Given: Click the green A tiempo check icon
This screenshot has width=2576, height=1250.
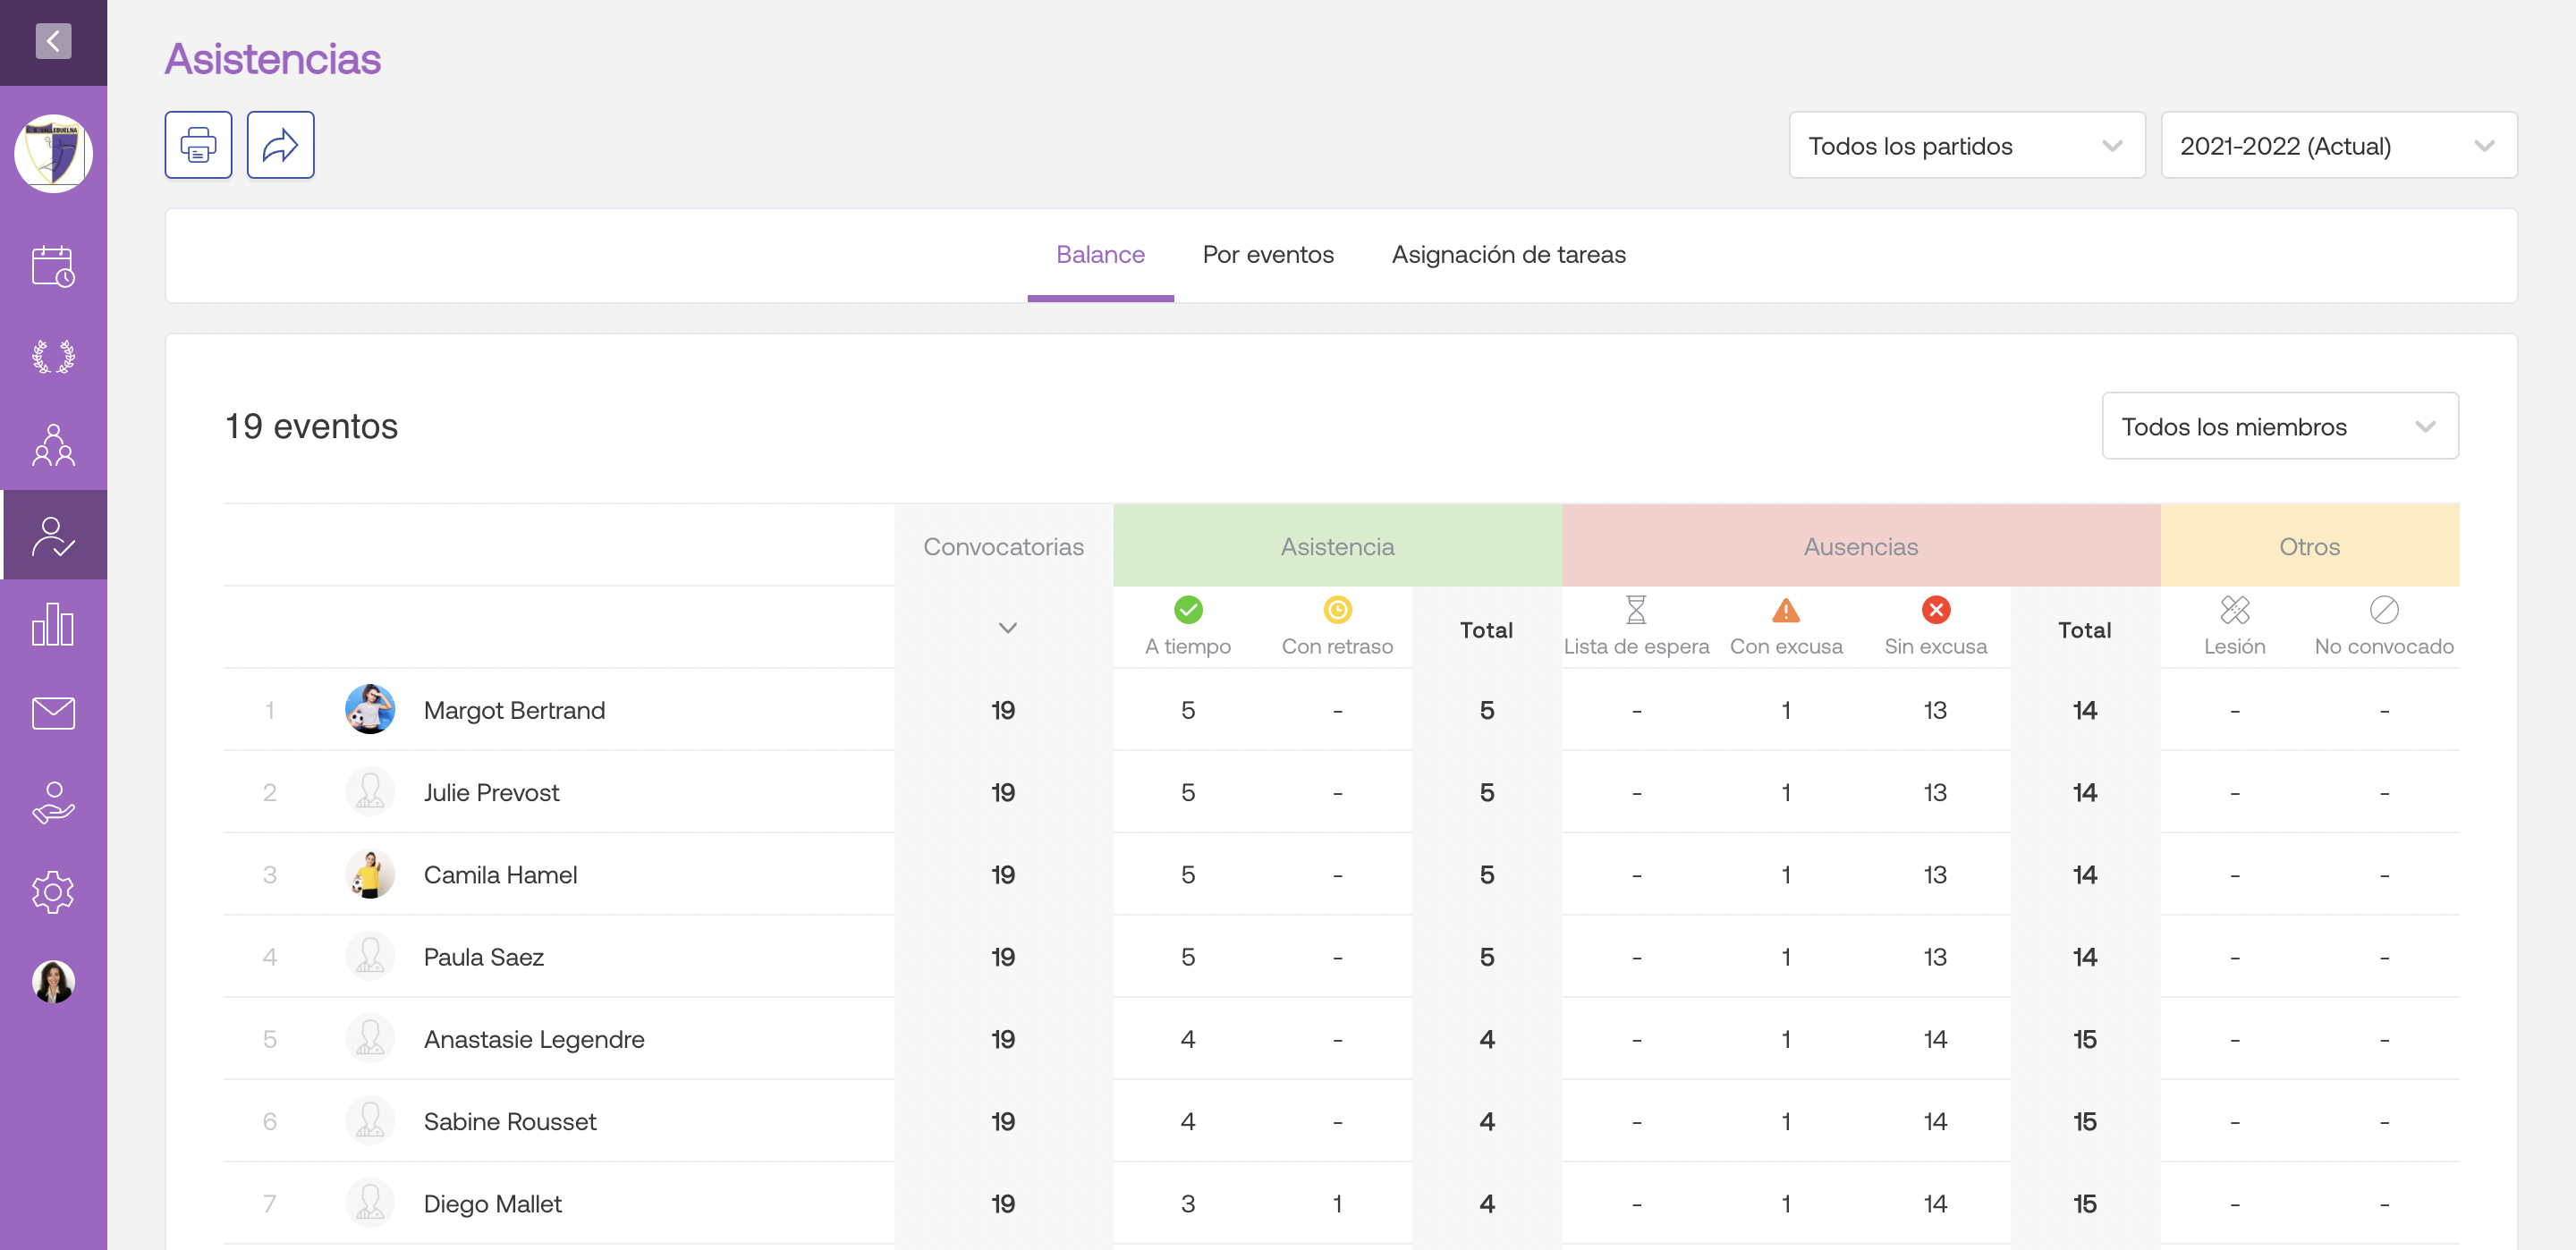Looking at the screenshot, I should [x=1188, y=610].
